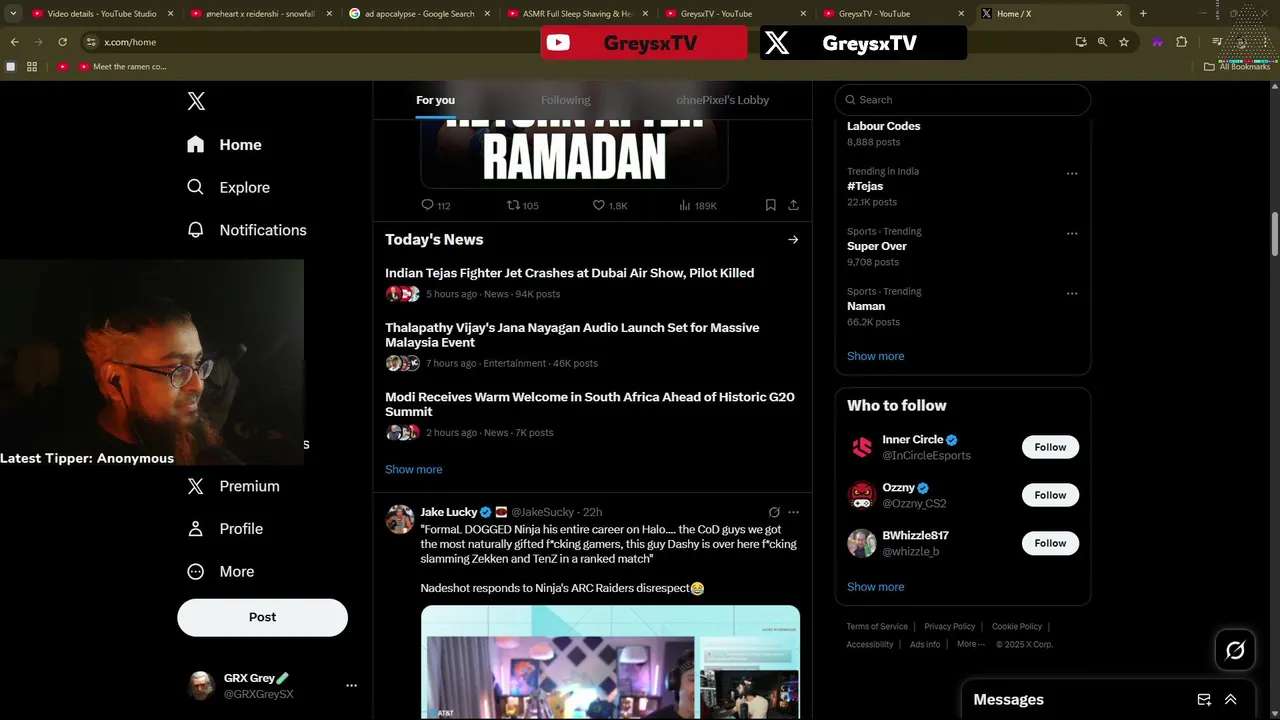Image resolution: width=1280 pixels, height=720 pixels.
Task: Reload the page in the browser
Action: [x=62, y=42]
